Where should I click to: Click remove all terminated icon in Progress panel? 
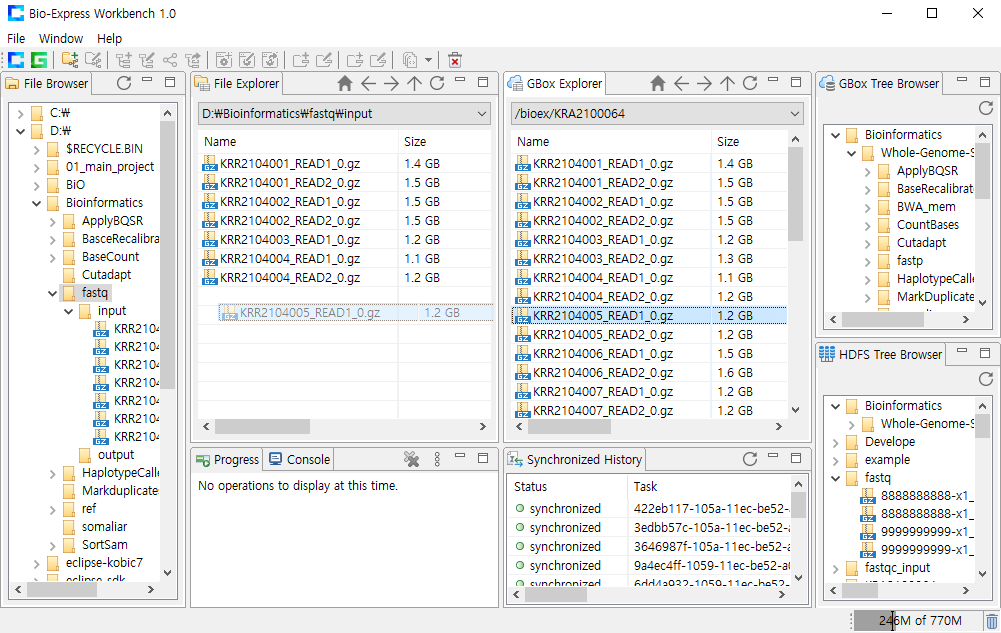(x=412, y=459)
